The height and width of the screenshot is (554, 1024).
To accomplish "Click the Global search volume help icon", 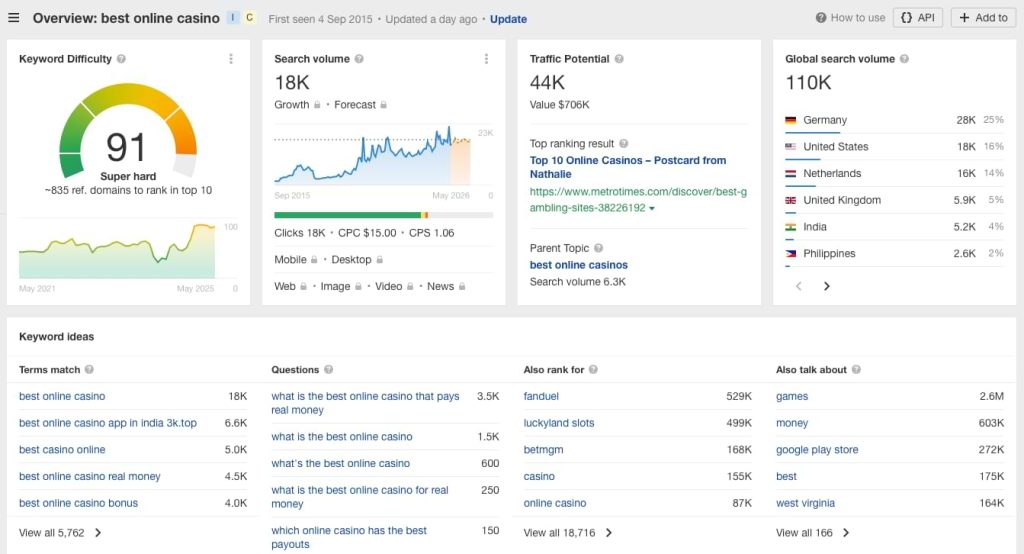I will click(904, 59).
